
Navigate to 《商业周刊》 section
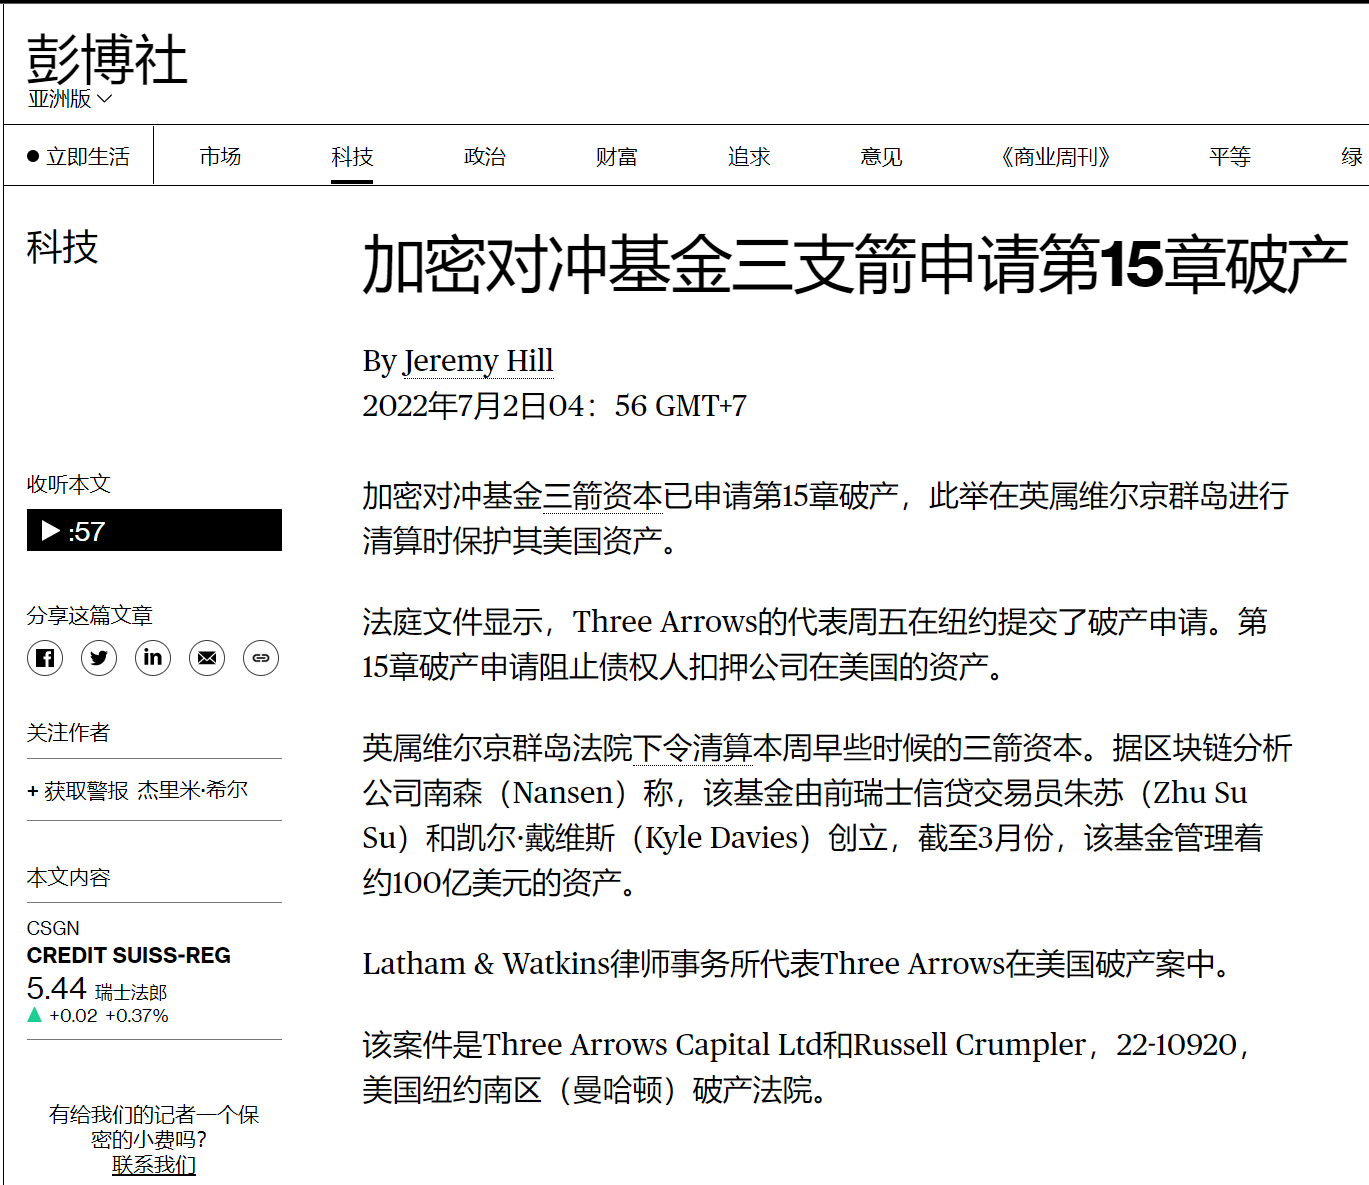1055,157
